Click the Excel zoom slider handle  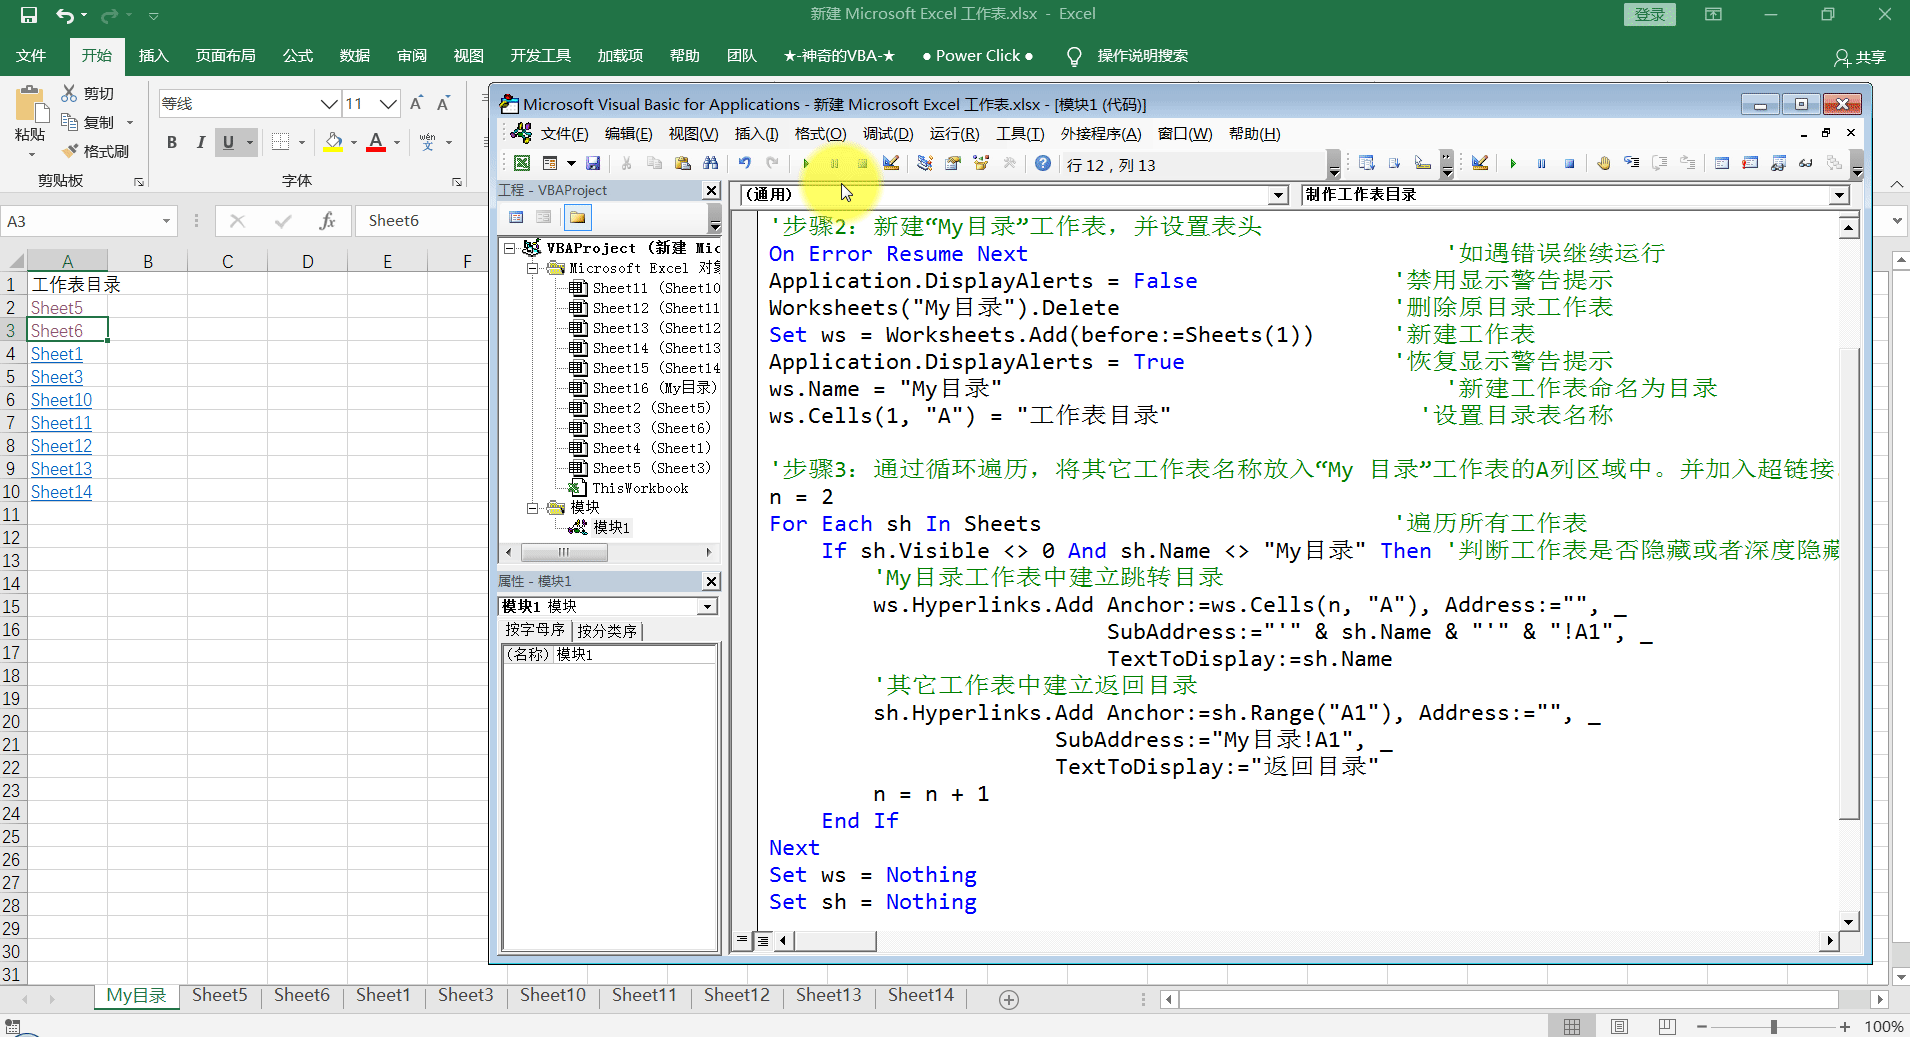pos(1774,1027)
